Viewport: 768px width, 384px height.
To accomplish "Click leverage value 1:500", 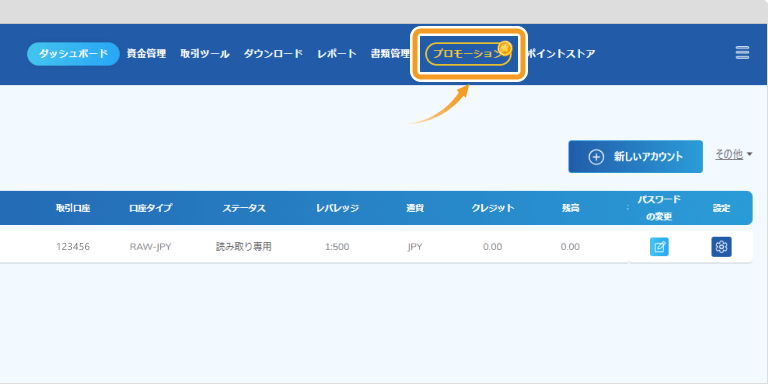I will pos(337,247).
